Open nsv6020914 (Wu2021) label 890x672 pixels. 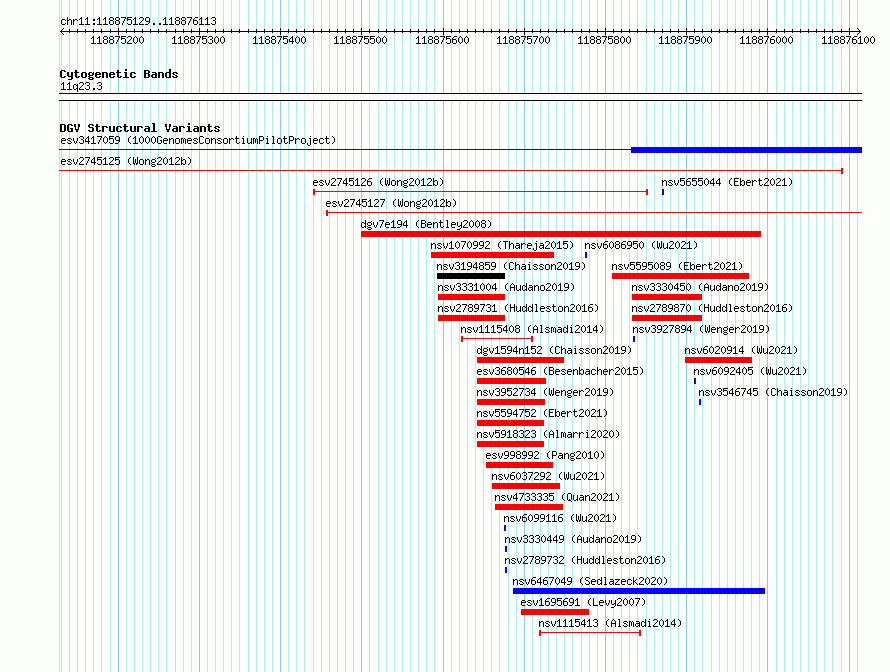pyautogui.click(x=741, y=350)
